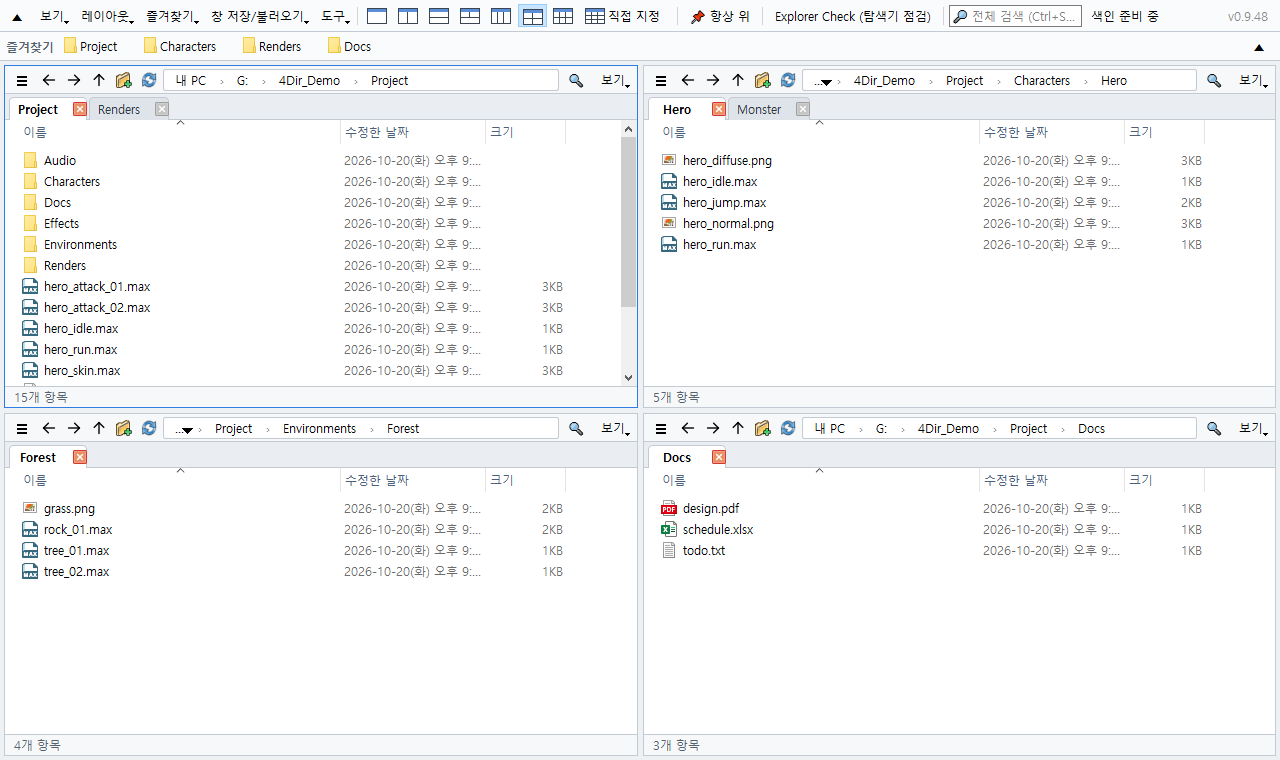The image size is (1280, 760).
Task: Close the Docs tab
Action: point(718,457)
